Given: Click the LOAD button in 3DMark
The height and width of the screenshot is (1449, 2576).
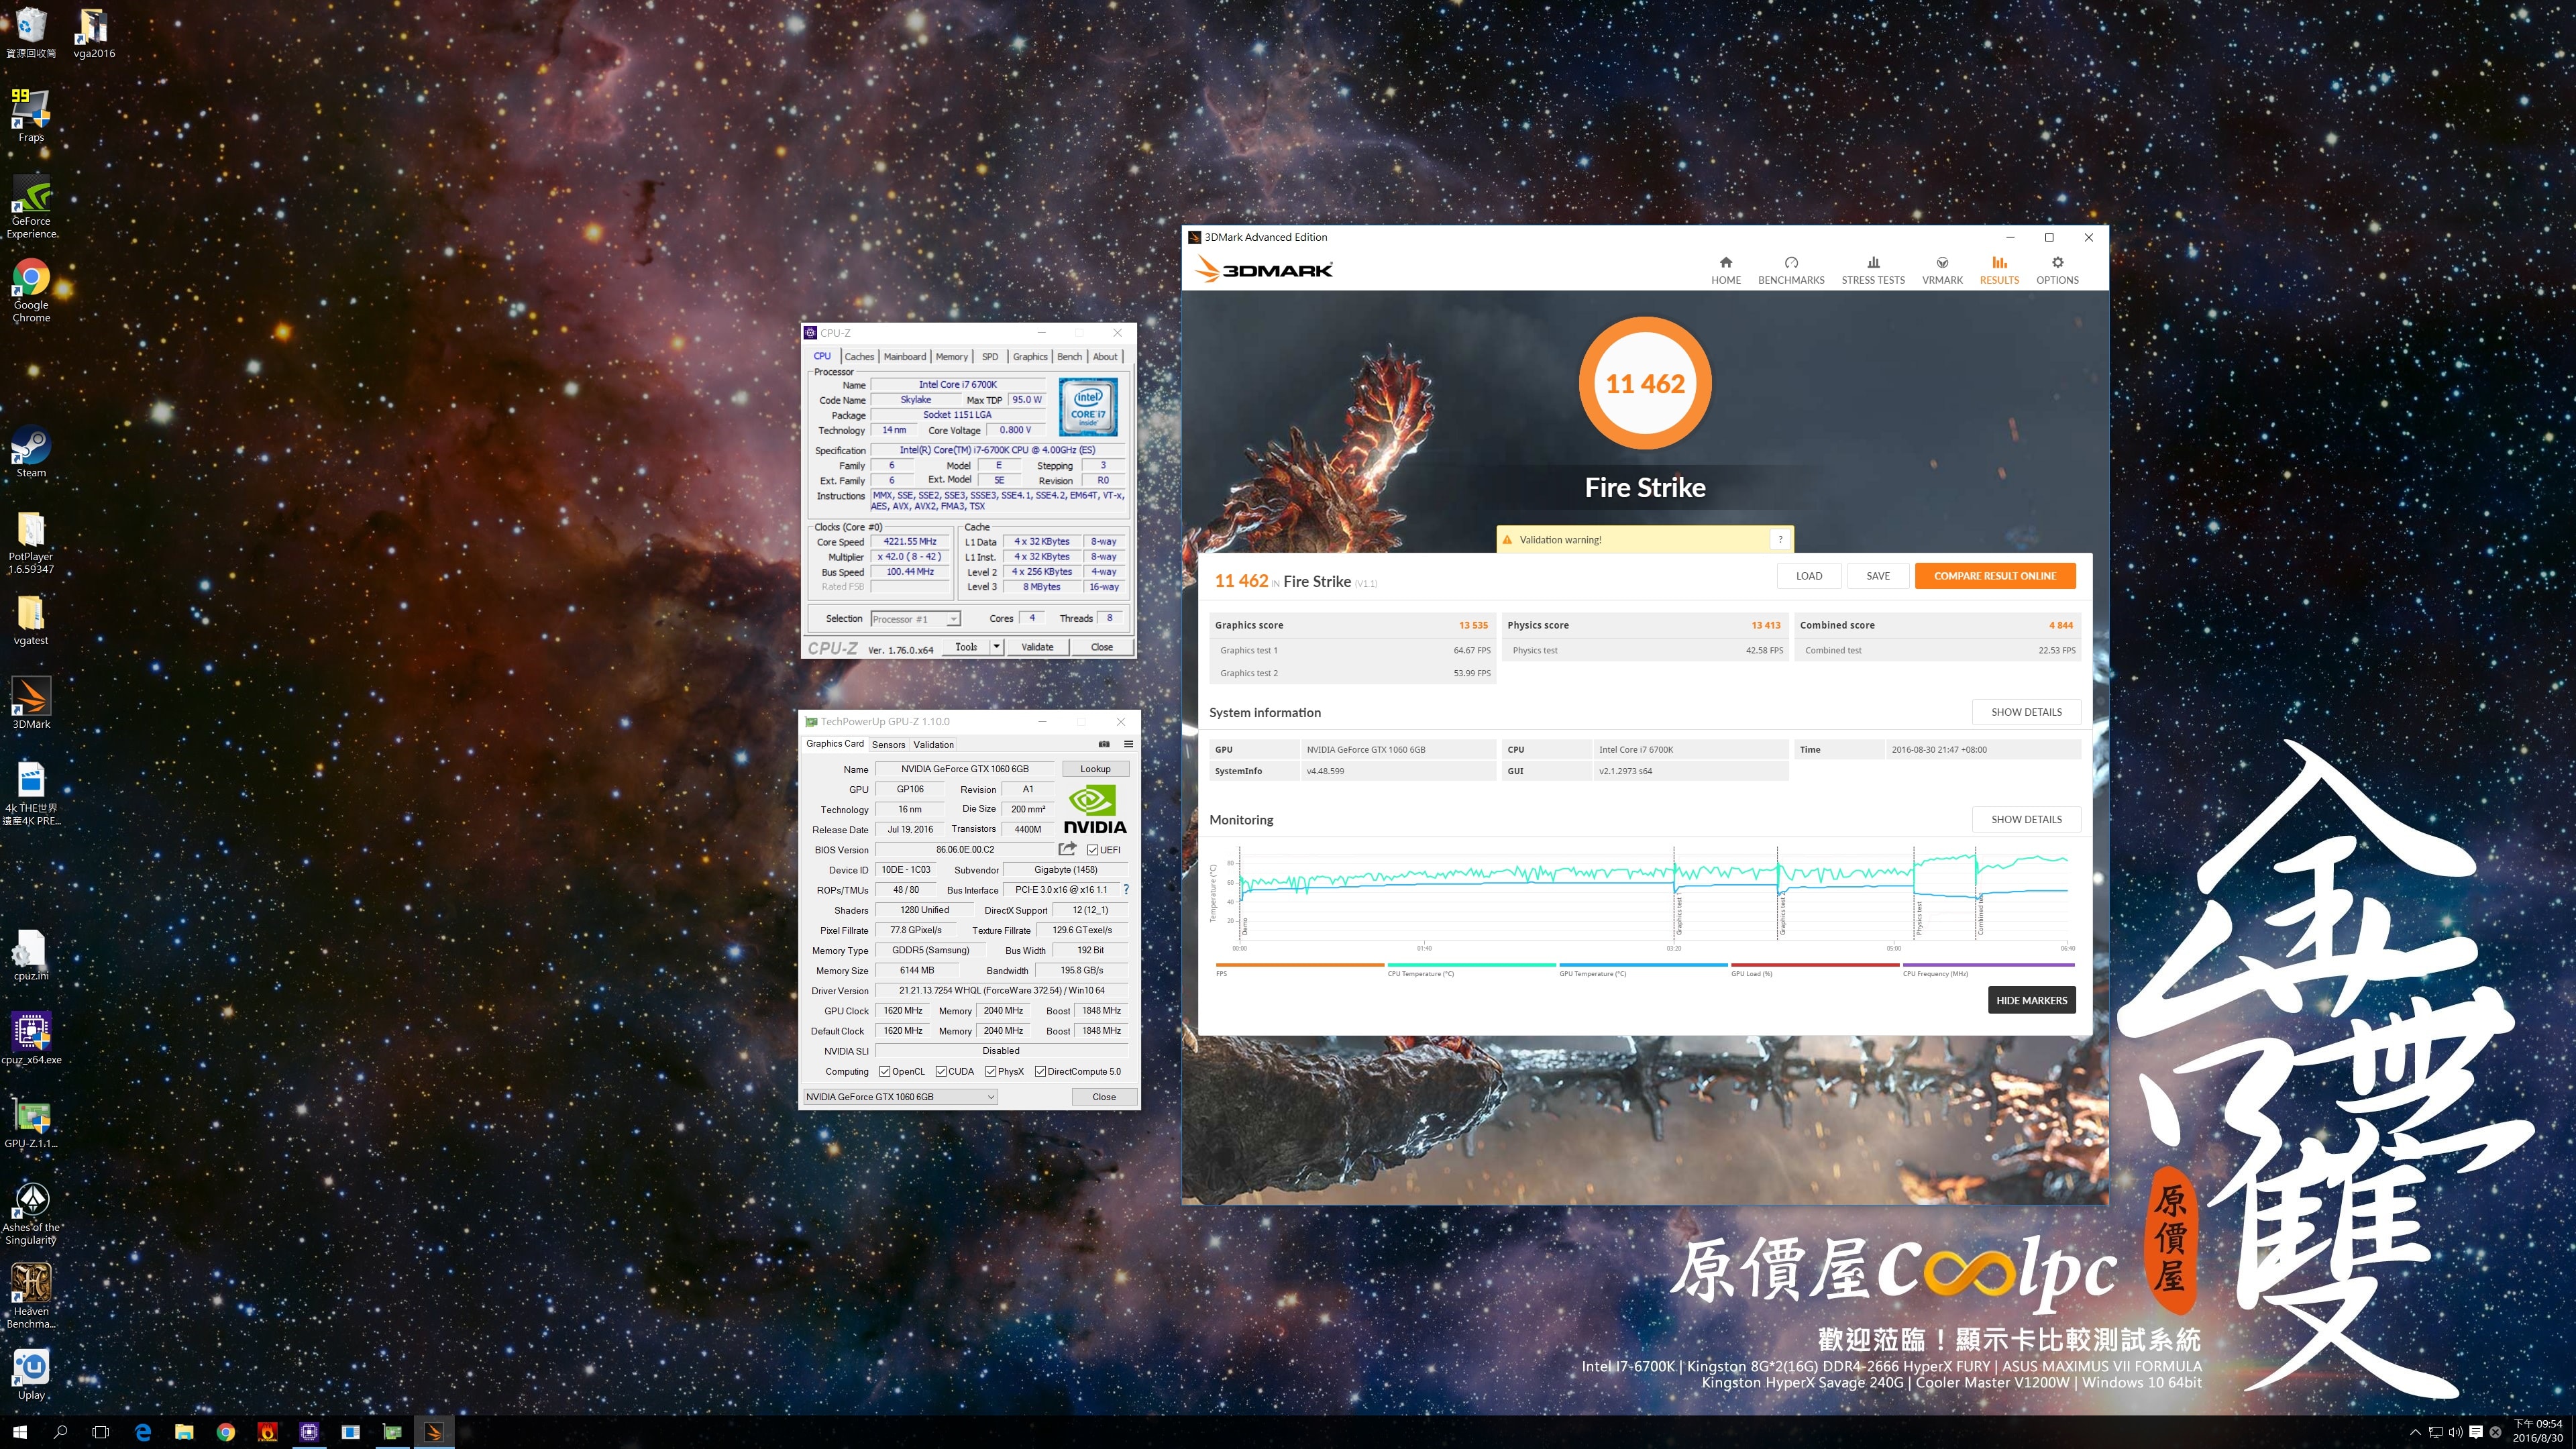Looking at the screenshot, I should pos(1809,576).
